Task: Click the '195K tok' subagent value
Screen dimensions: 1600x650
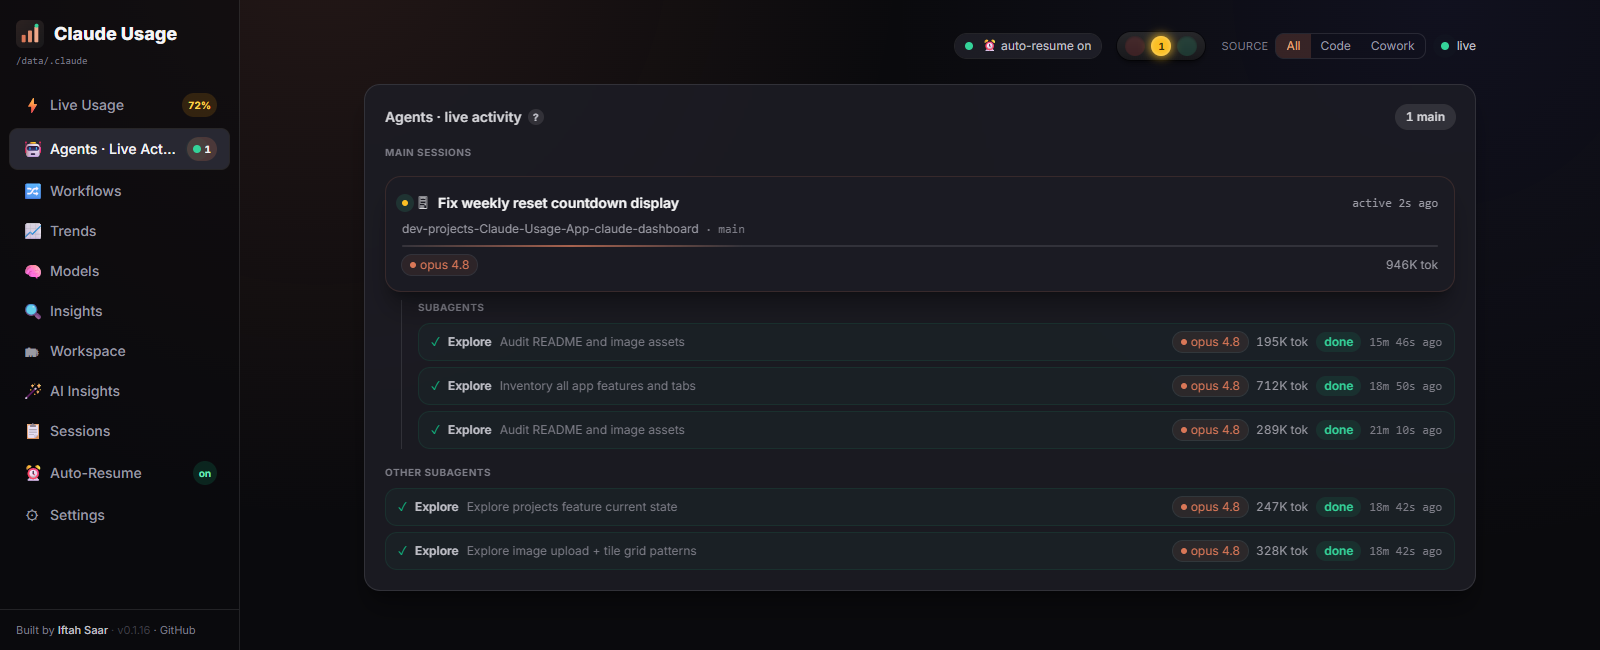Action: click(1282, 342)
